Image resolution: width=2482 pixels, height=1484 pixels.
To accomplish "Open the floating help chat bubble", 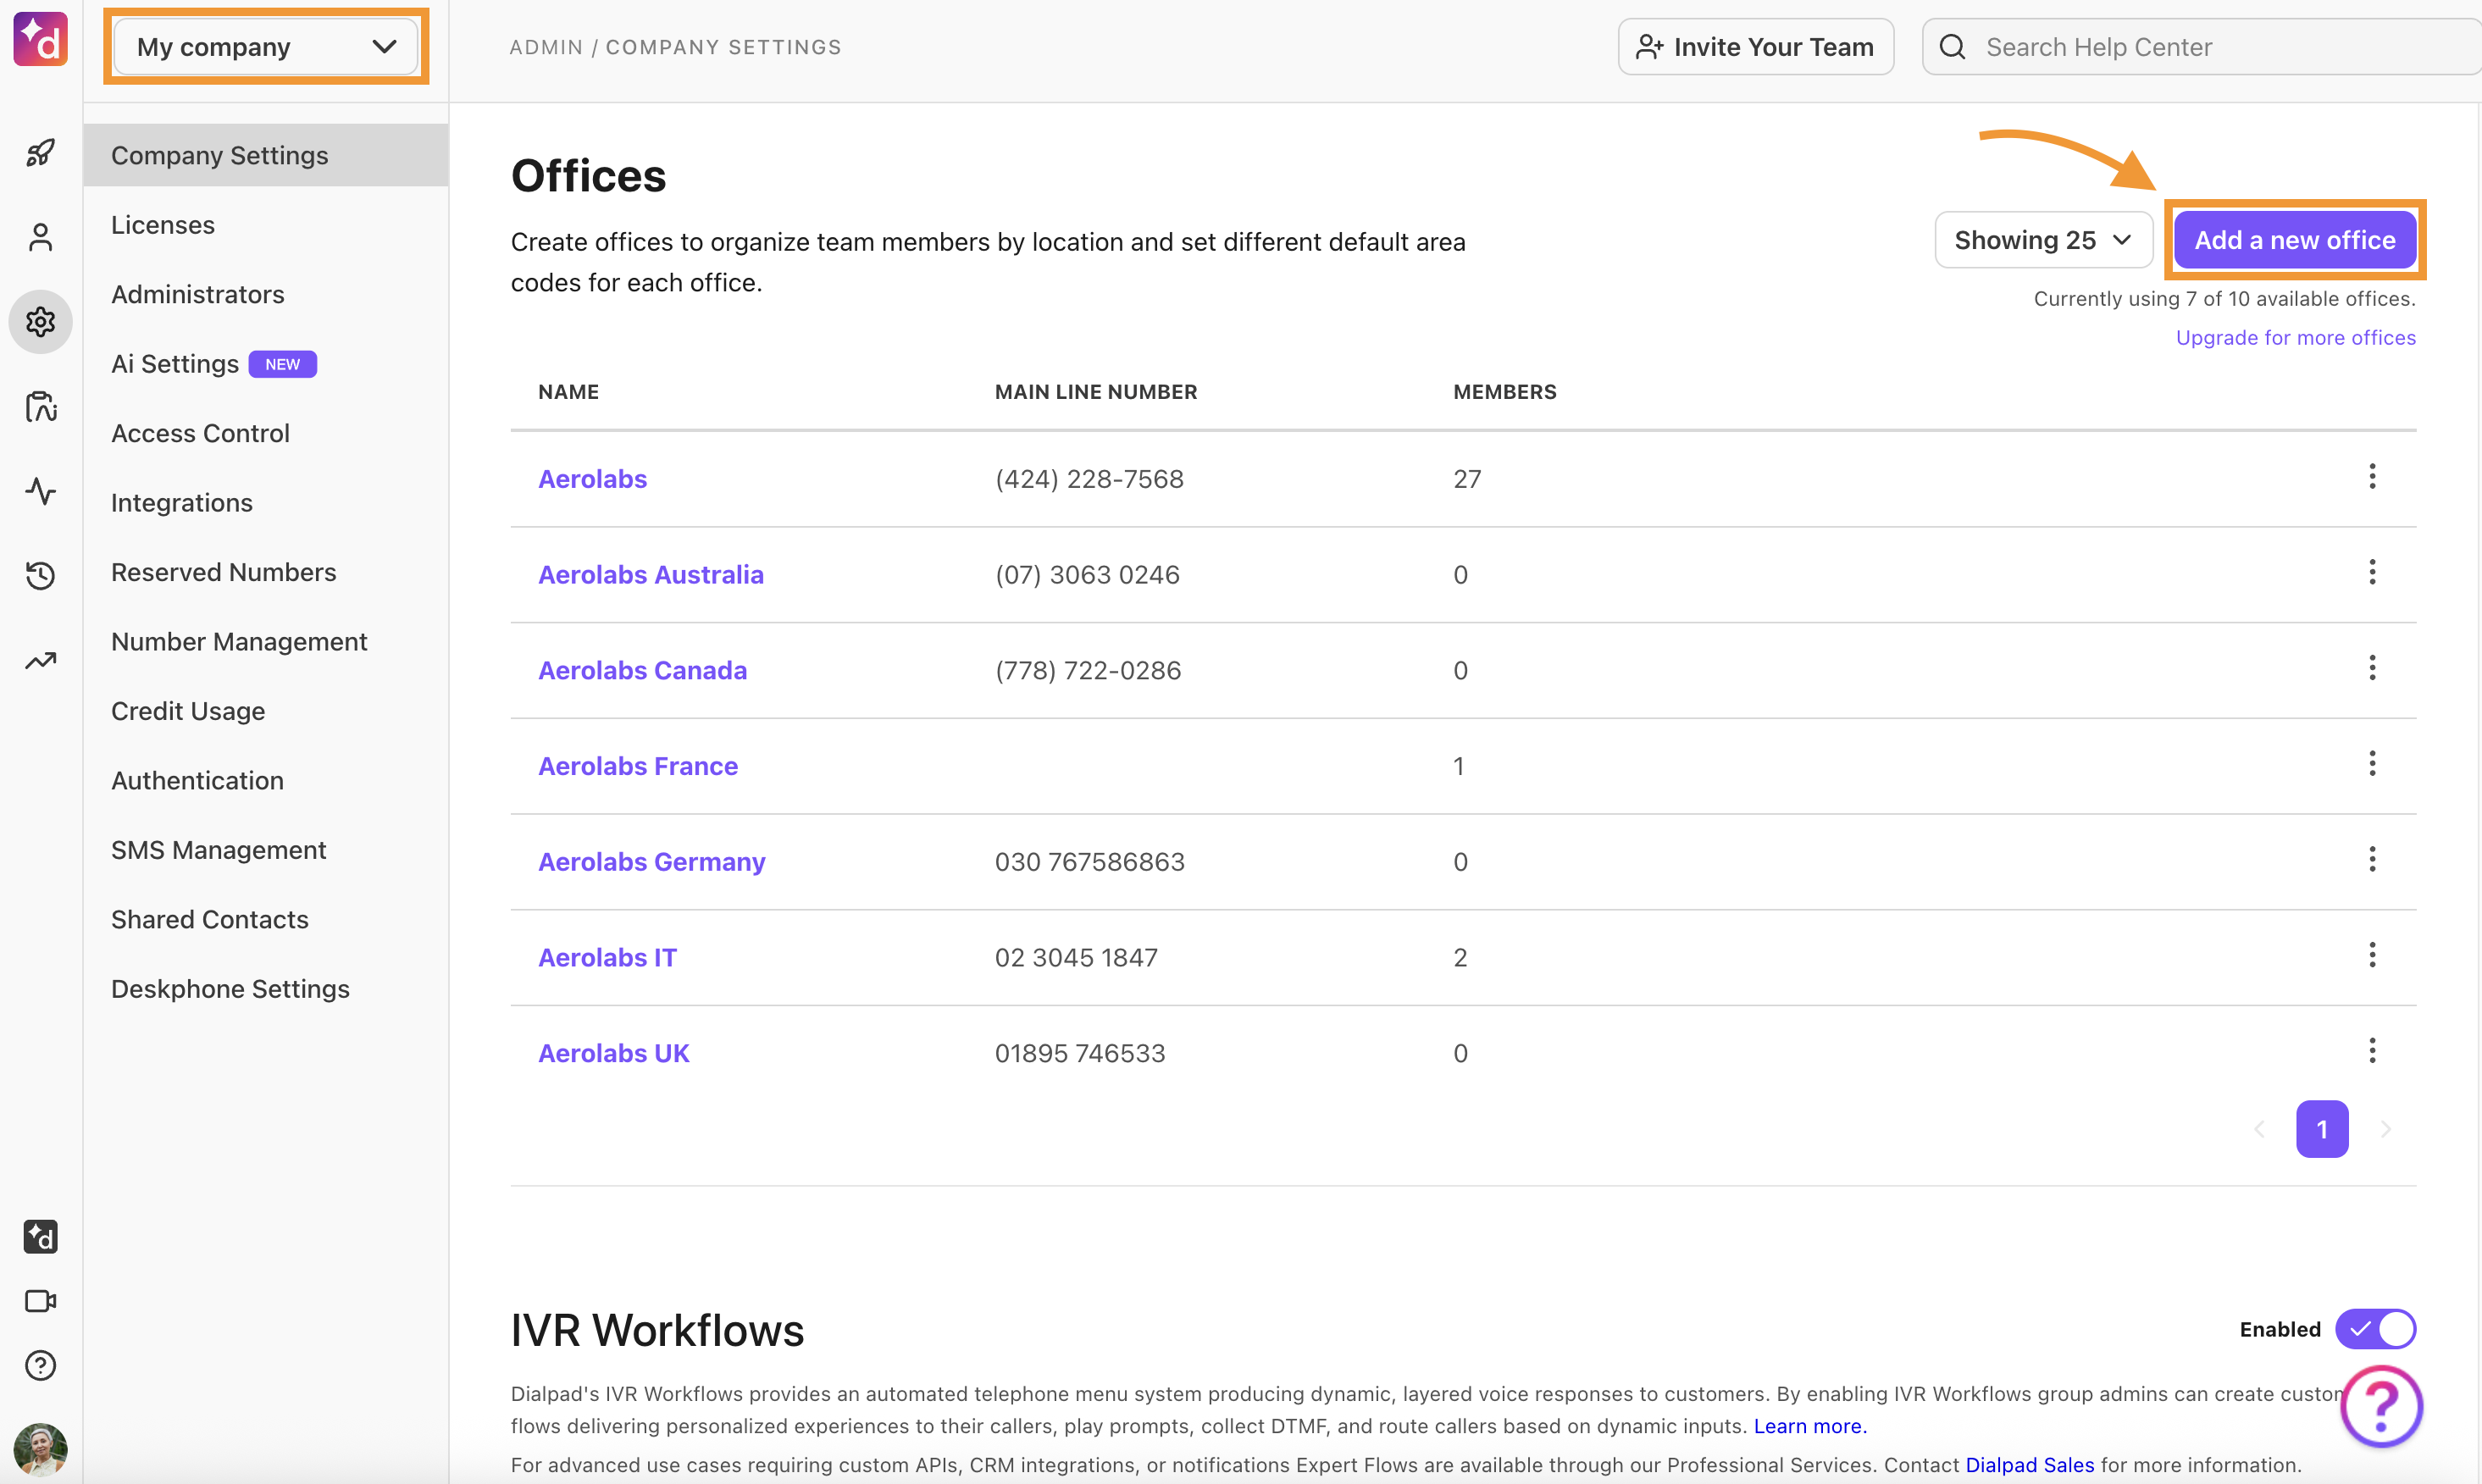I will tap(2381, 1406).
